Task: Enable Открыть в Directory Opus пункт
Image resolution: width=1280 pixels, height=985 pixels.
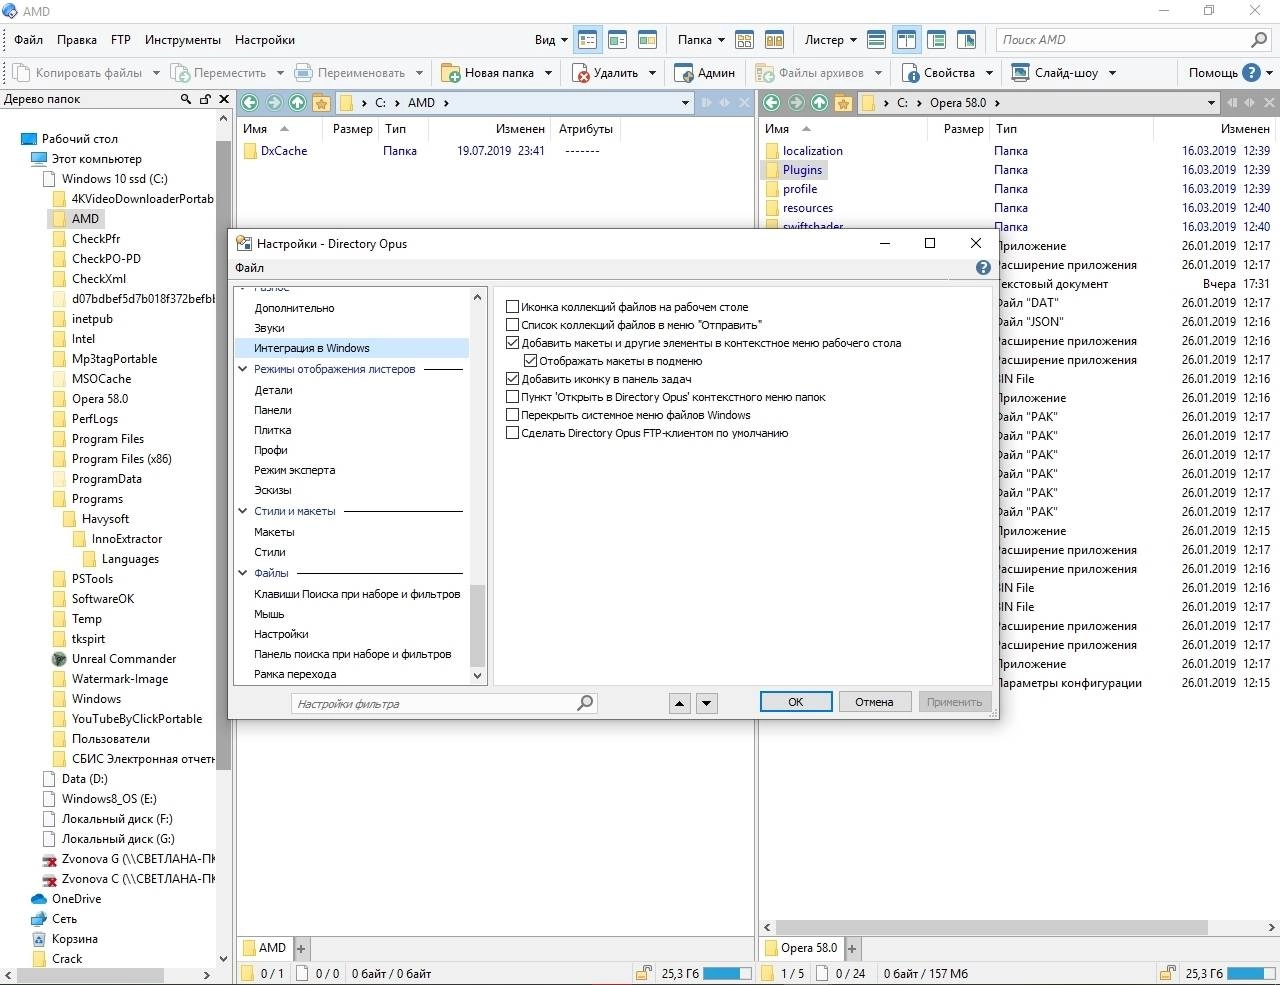Action: point(512,397)
